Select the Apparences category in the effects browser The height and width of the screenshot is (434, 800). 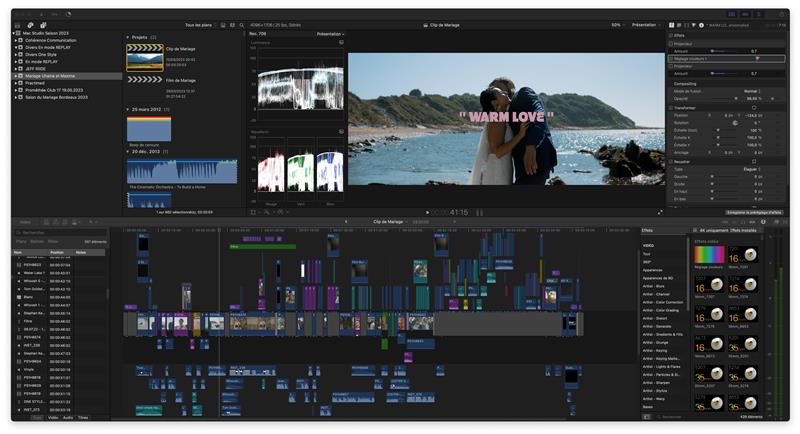click(653, 270)
